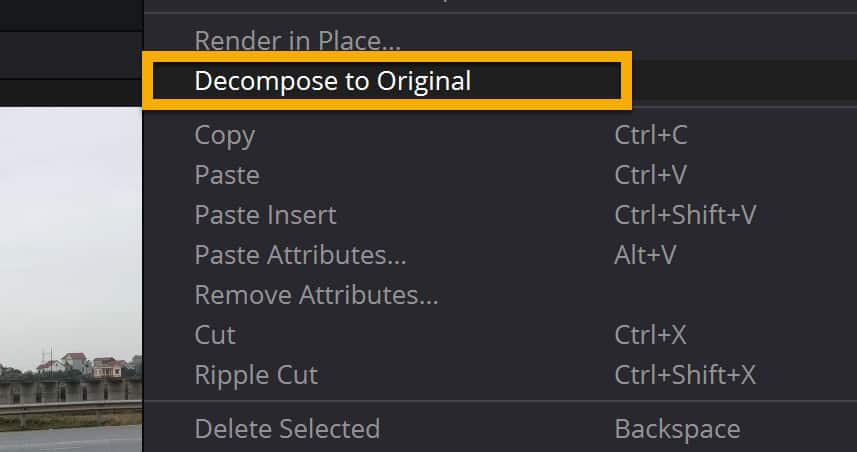The image size is (857, 452).
Task: Click Delete Selected menu entry
Action: pos(287,428)
